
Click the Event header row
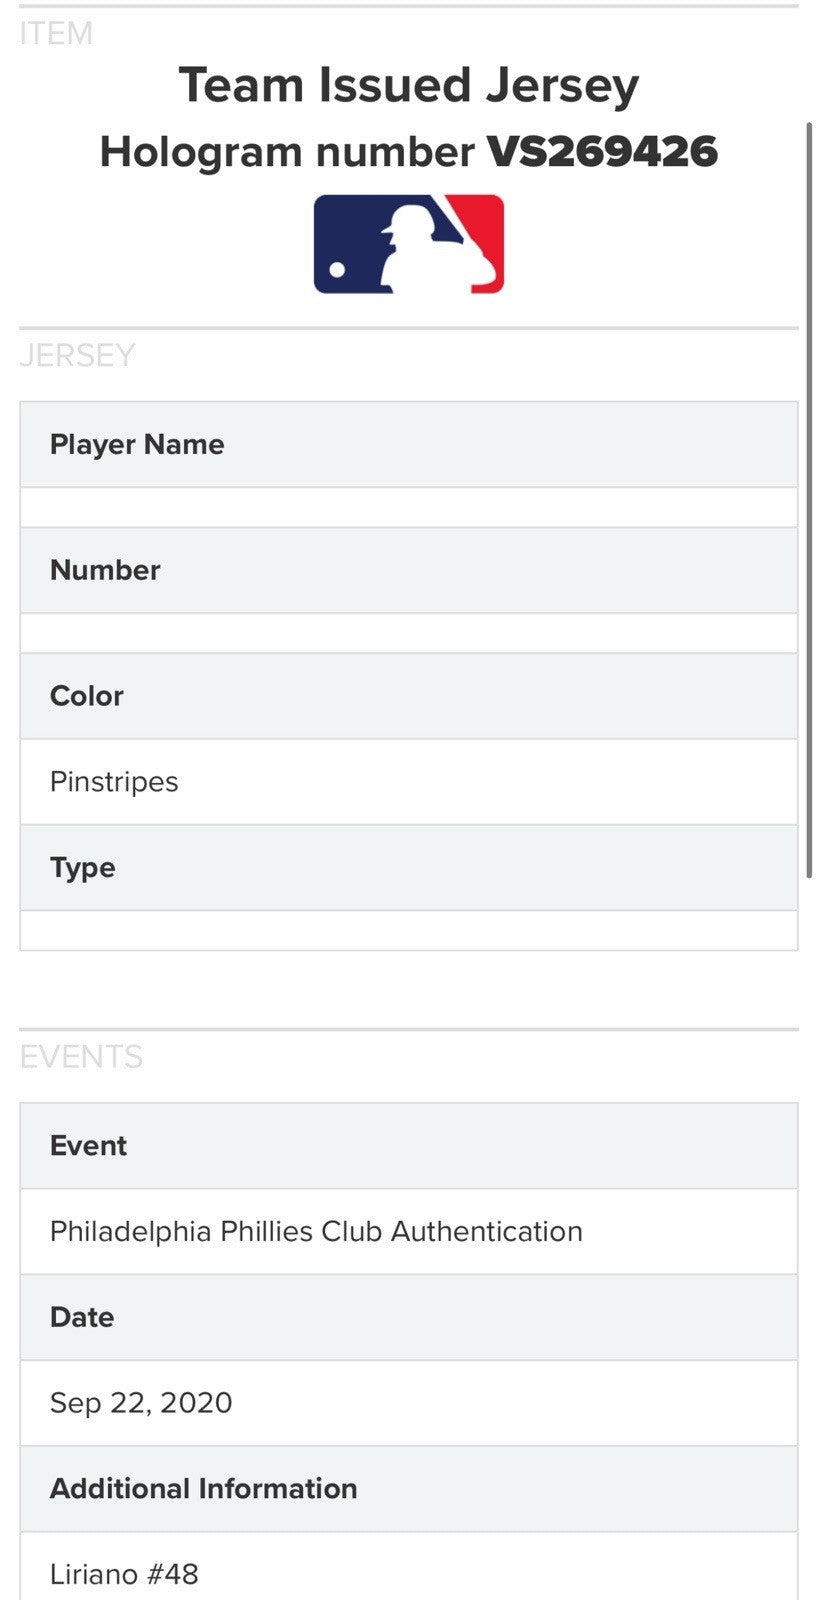[408, 1146]
